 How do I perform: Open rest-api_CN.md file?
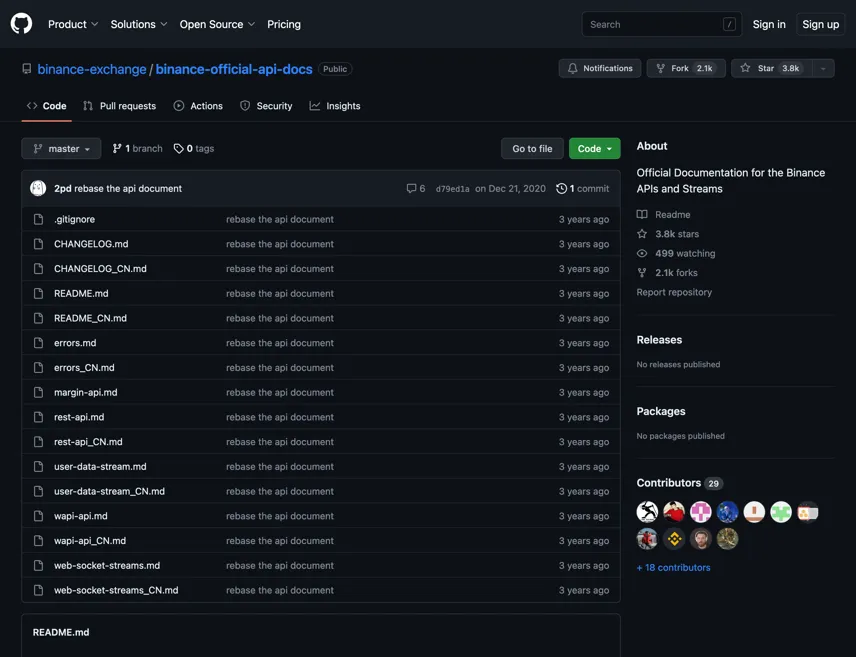88,442
